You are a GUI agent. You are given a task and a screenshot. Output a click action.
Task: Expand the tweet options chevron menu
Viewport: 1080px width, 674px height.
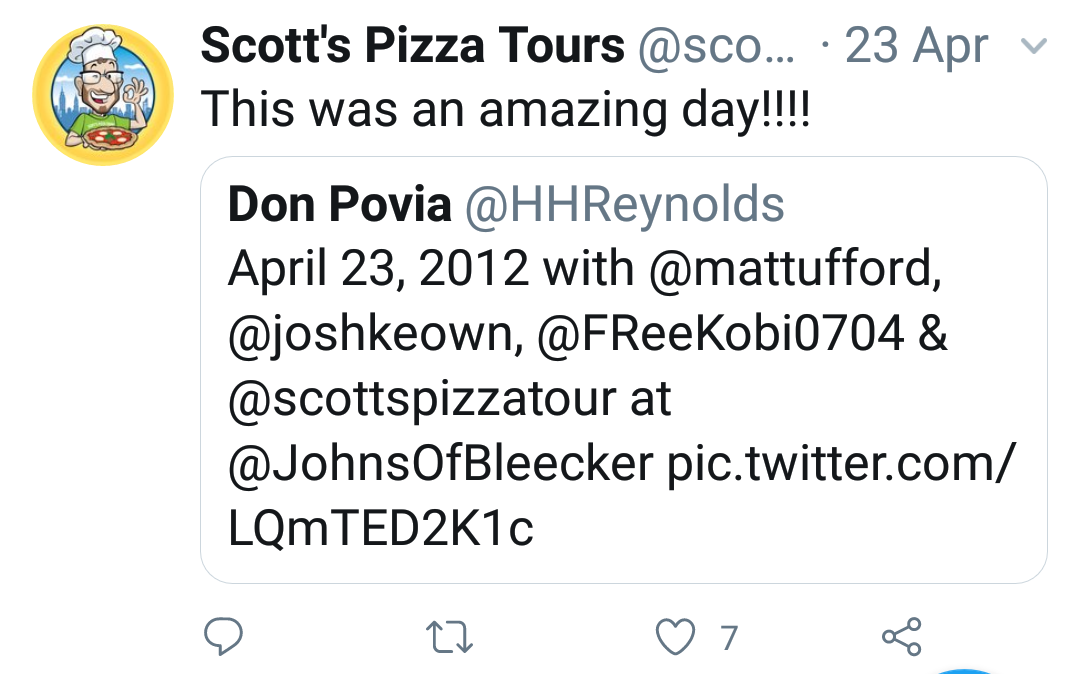click(x=1035, y=46)
